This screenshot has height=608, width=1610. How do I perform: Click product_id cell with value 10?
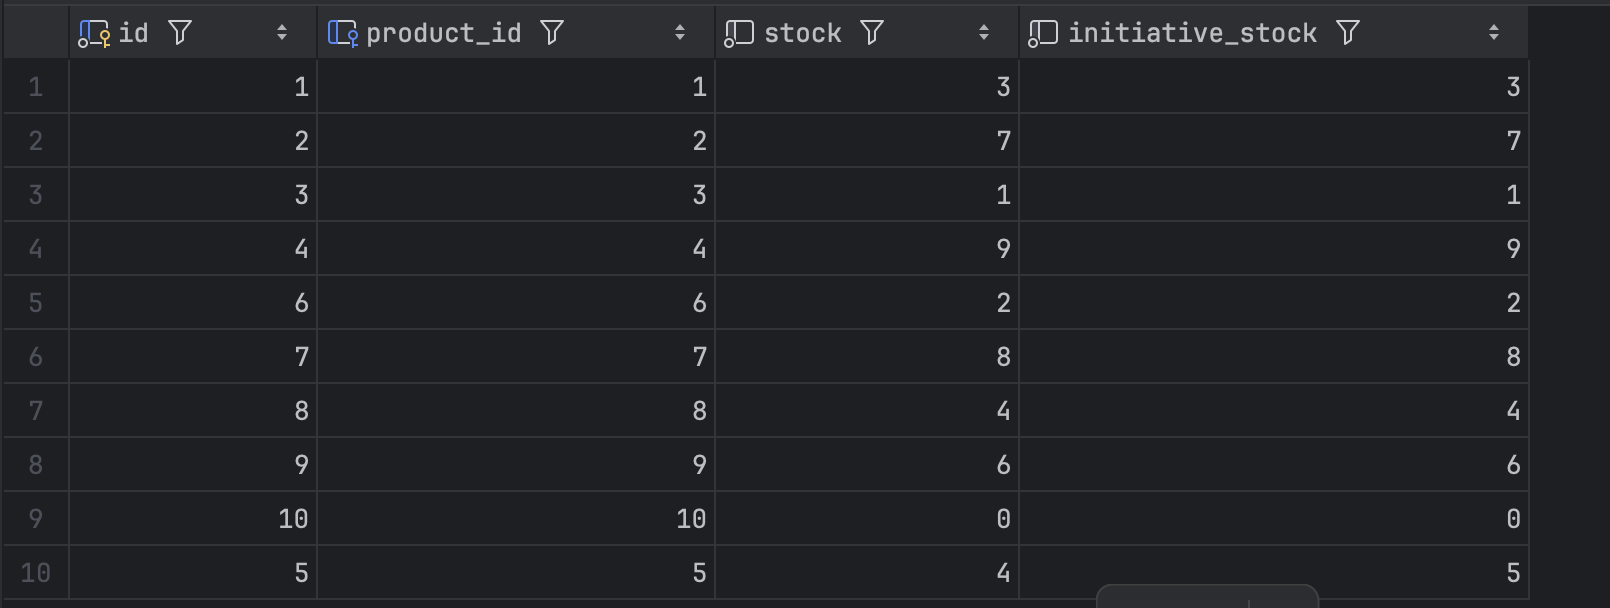coord(516,519)
